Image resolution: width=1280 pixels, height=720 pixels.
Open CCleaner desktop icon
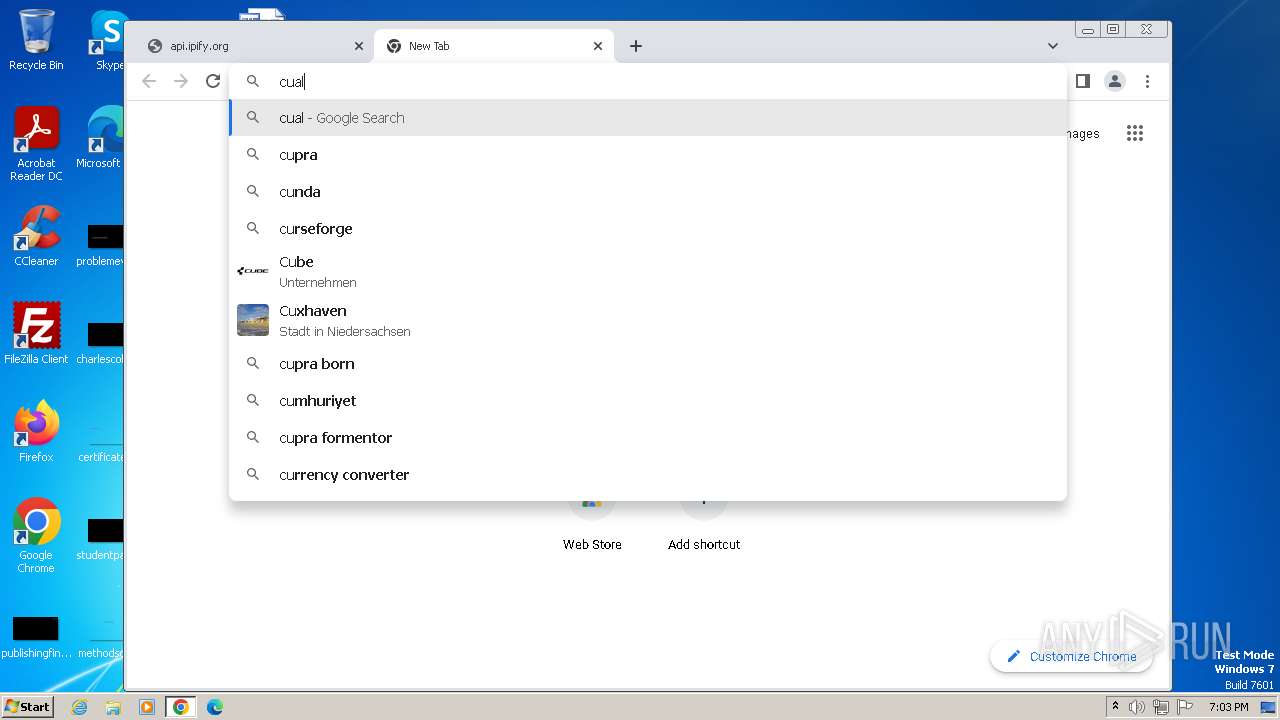[36, 236]
